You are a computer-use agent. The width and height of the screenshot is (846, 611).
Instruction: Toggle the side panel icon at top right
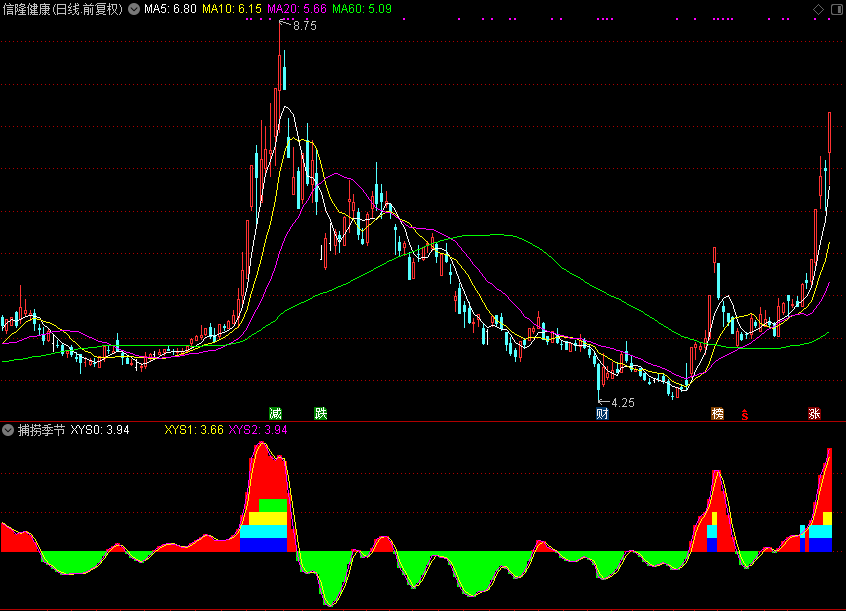(x=837, y=9)
